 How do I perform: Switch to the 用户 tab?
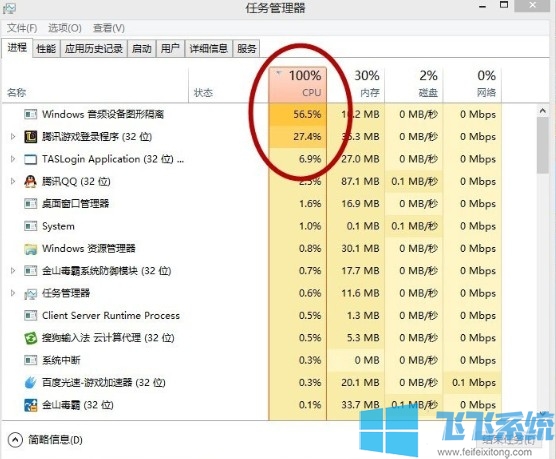click(170, 48)
